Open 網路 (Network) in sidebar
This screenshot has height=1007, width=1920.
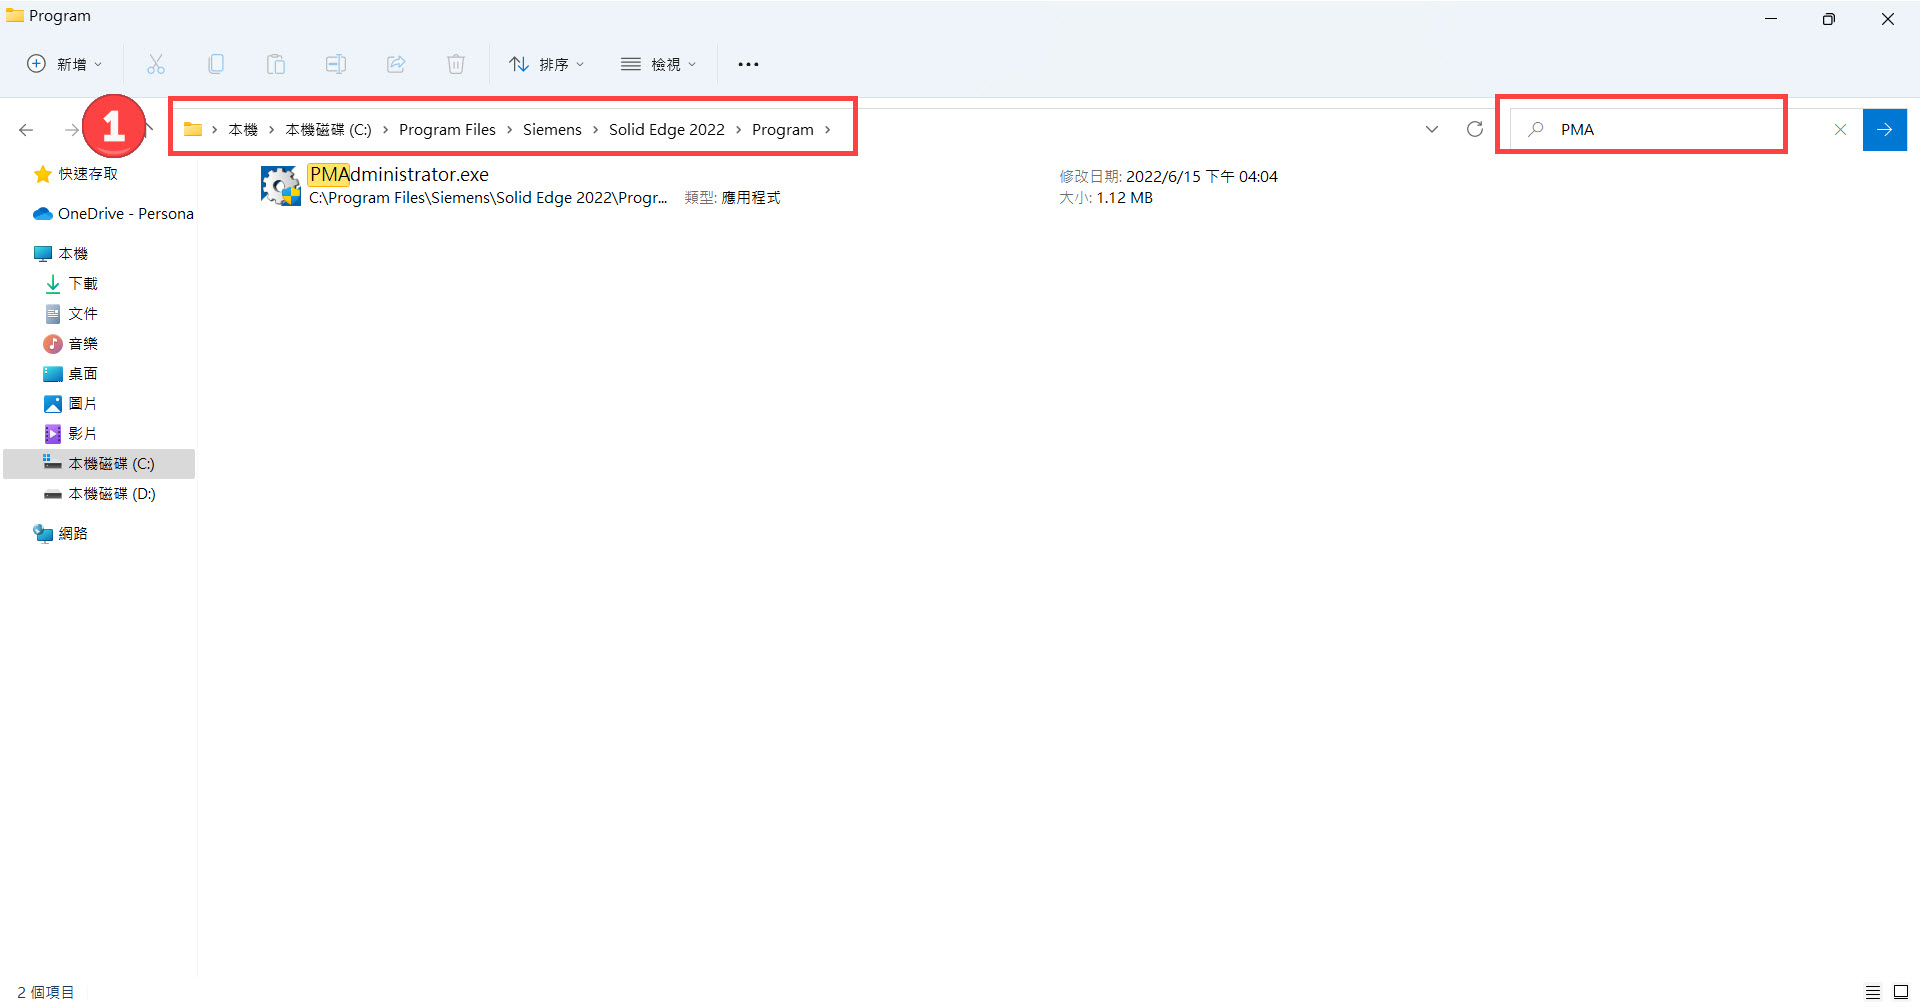click(73, 534)
